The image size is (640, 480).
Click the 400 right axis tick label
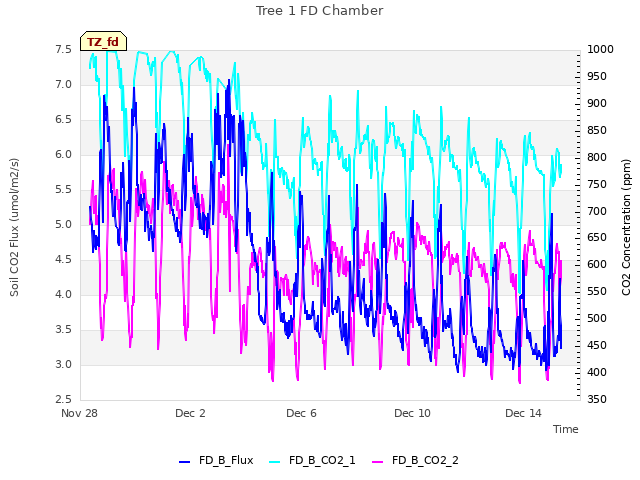click(x=597, y=372)
